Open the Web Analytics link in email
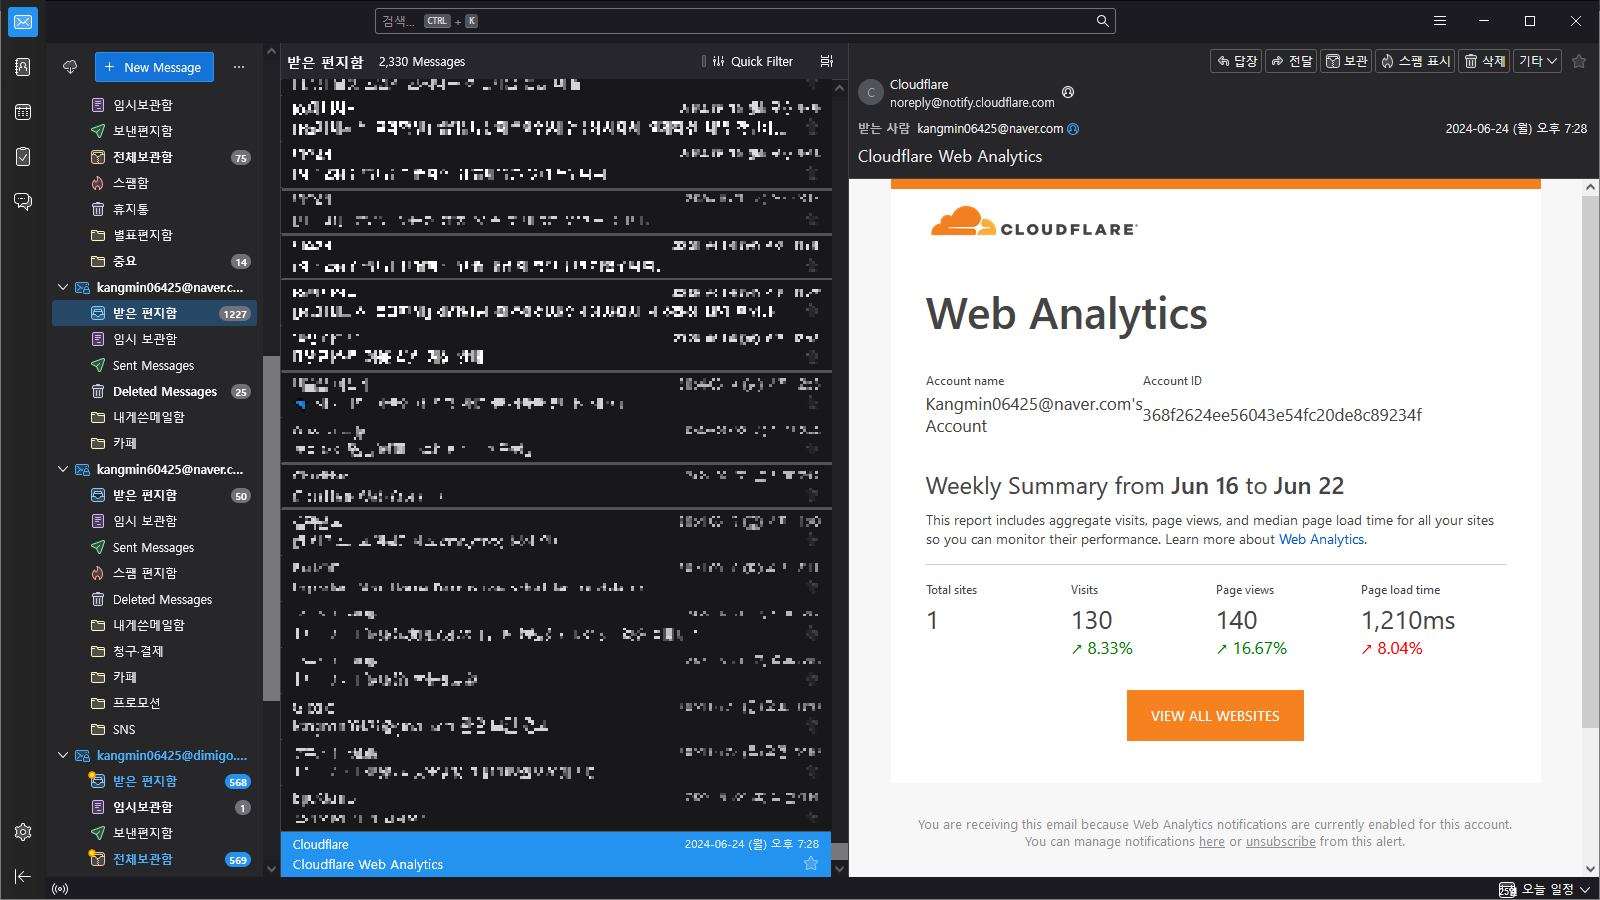1600x900 pixels. pos(1321,539)
